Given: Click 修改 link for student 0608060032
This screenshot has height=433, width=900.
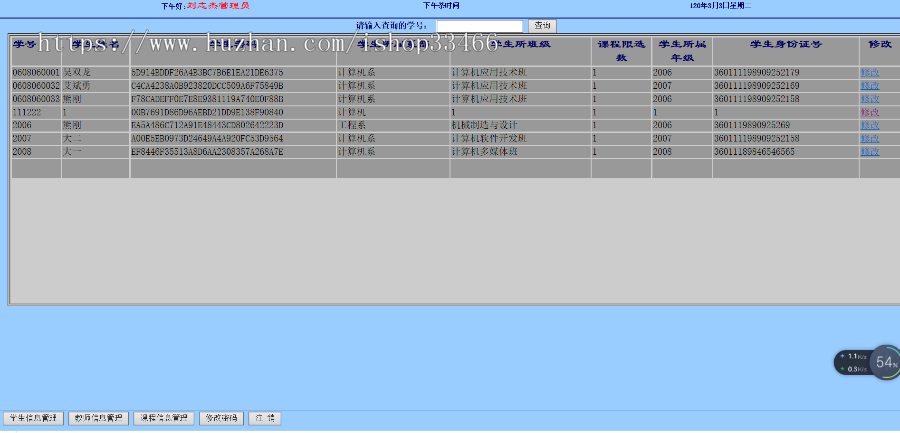Looking at the screenshot, I should [x=870, y=86].
